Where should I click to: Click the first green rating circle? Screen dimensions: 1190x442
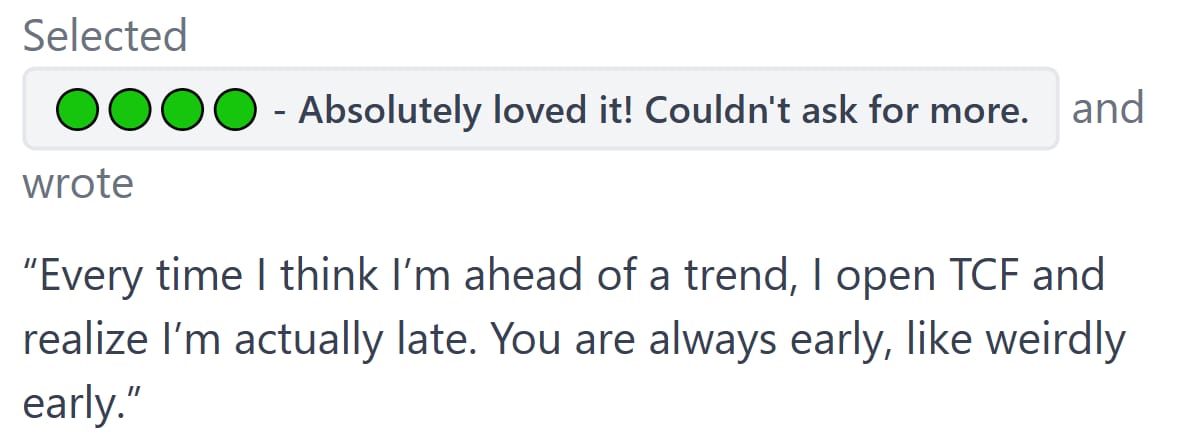(75, 110)
